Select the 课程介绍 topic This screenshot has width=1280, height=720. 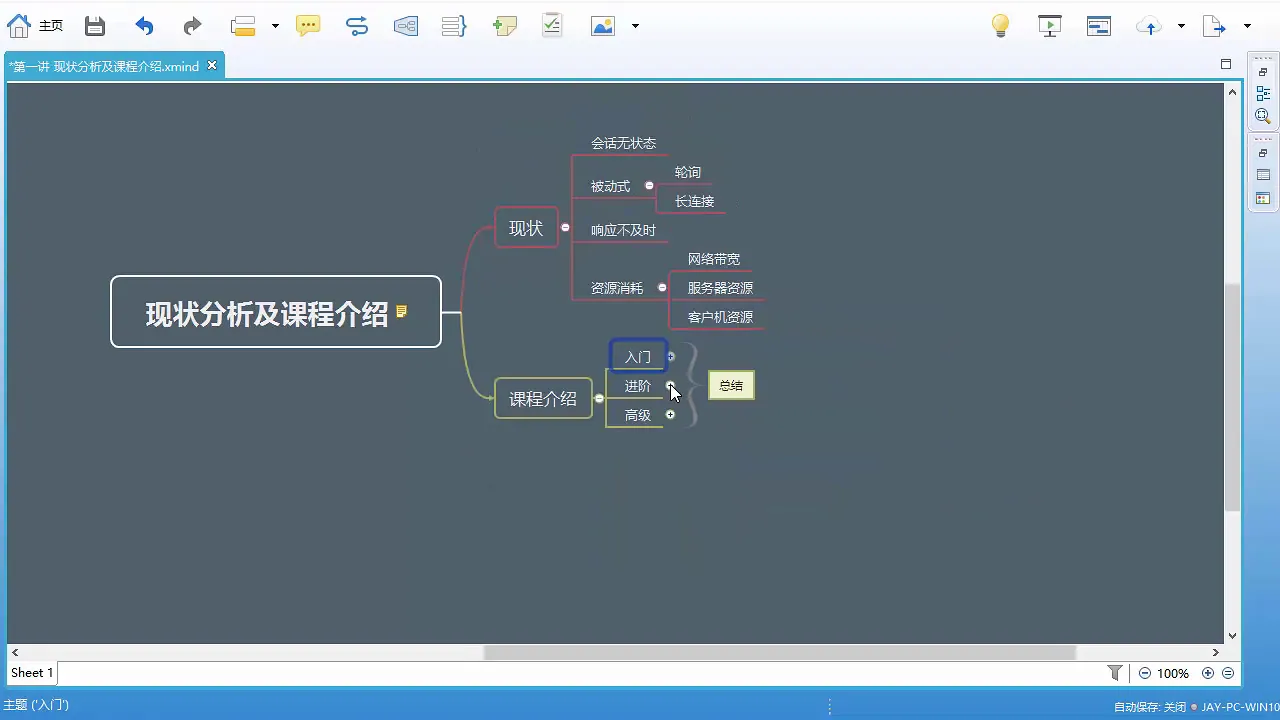tap(543, 398)
